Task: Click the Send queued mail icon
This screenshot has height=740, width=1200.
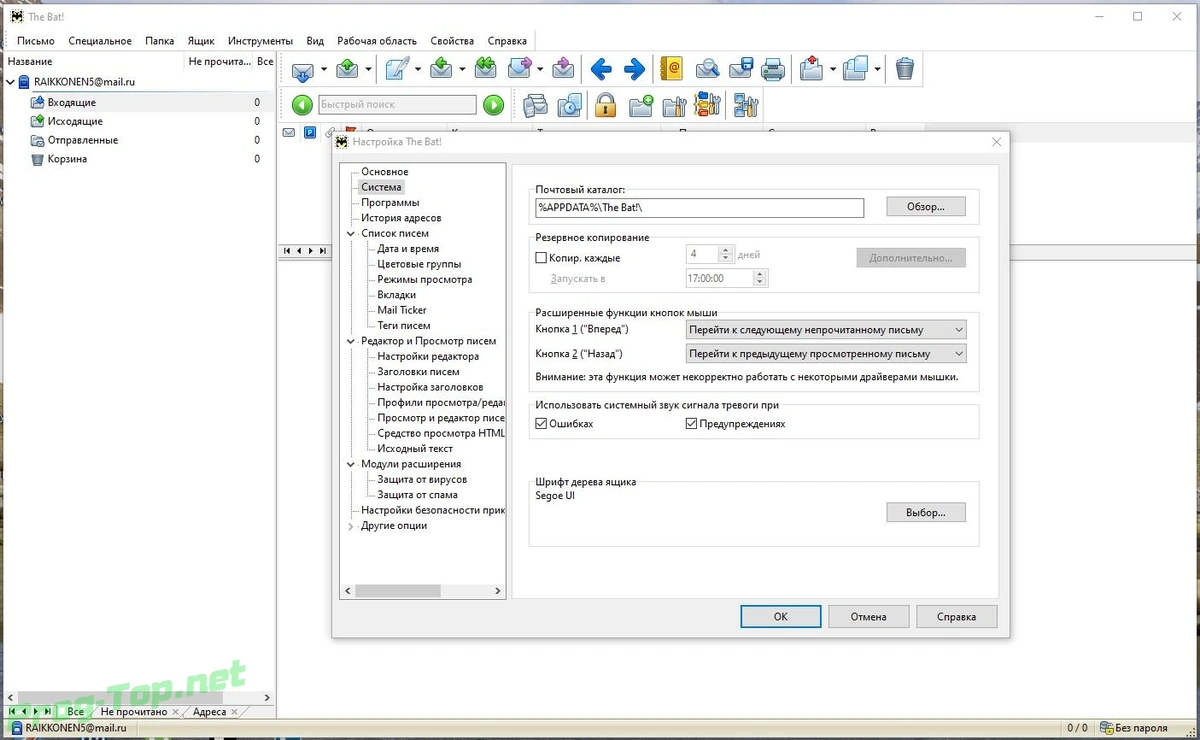Action: tap(347, 69)
